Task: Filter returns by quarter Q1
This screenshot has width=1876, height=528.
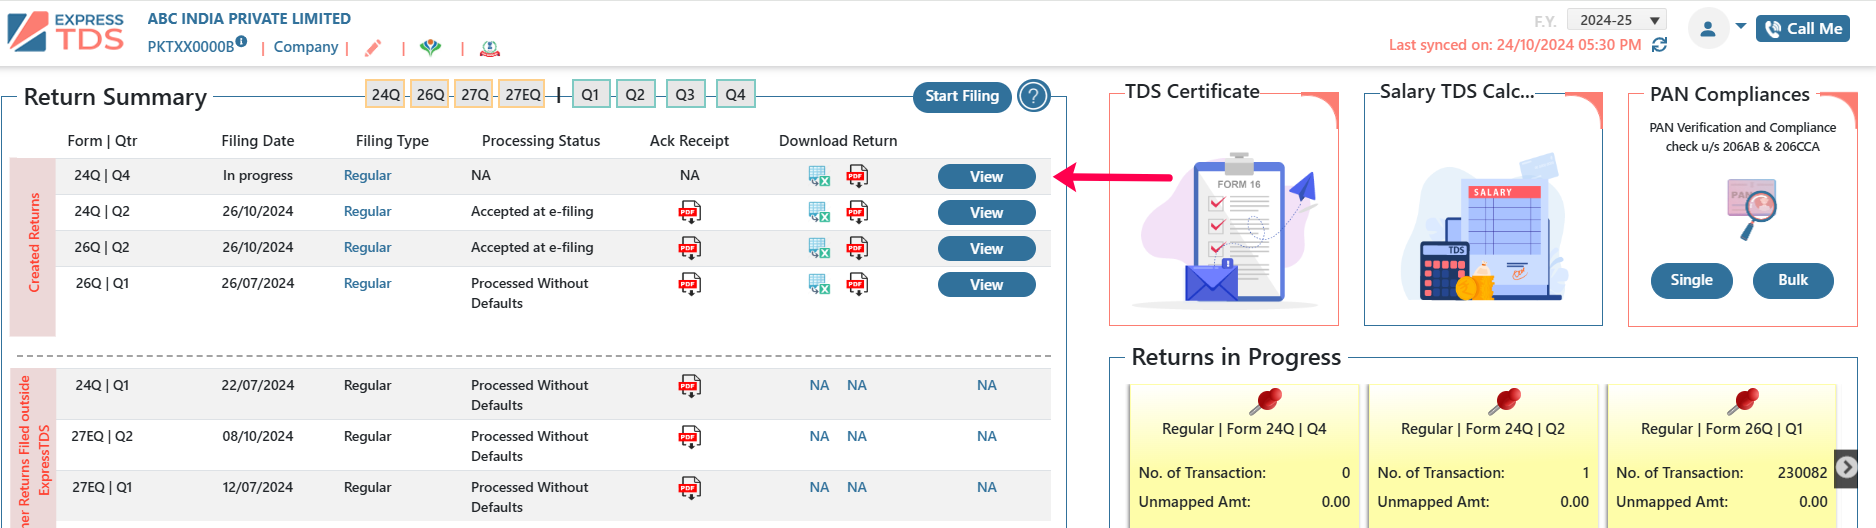Action: (590, 94)
